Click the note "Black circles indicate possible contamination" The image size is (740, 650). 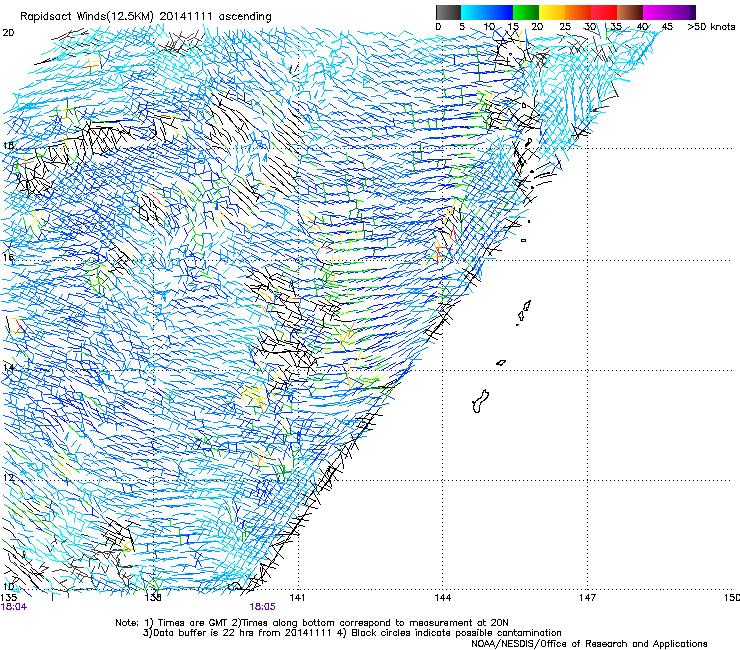click(456, 633)
